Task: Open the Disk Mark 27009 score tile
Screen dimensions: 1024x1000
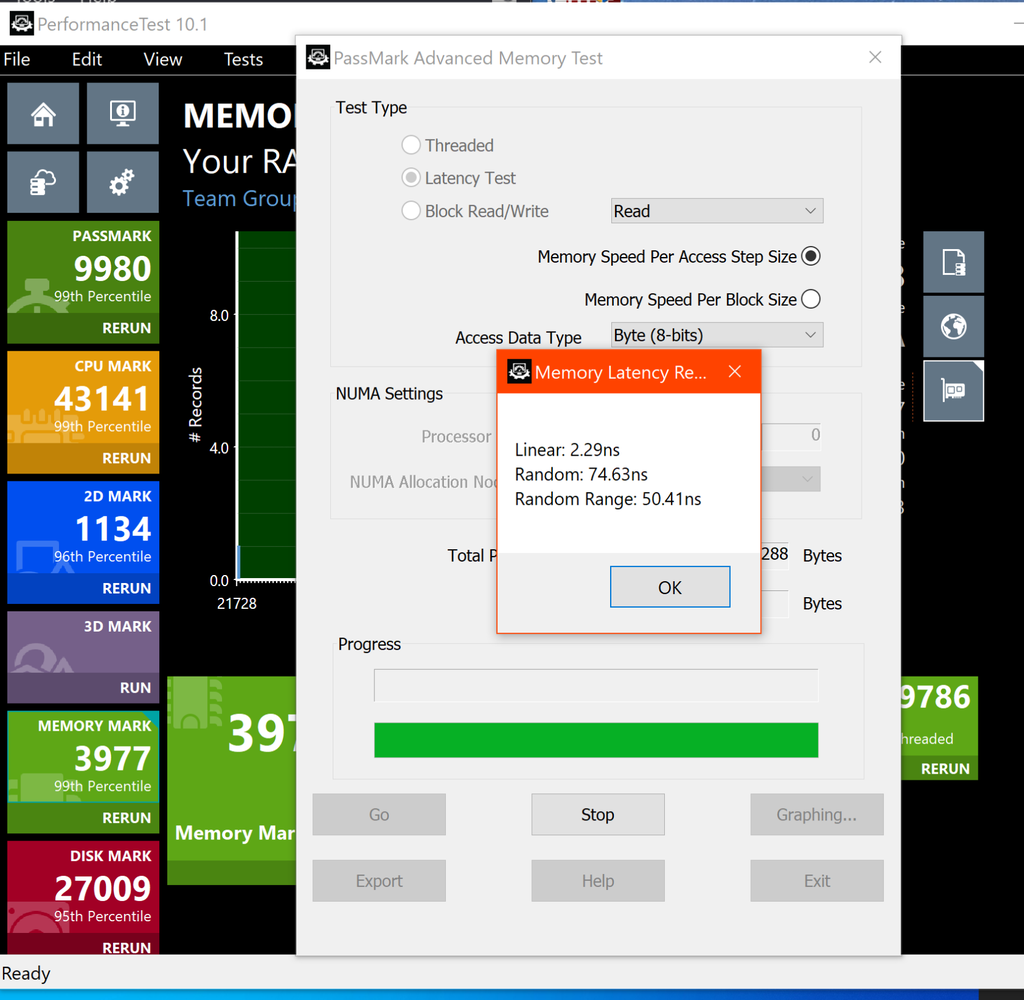Action: (x=83, y=888)
